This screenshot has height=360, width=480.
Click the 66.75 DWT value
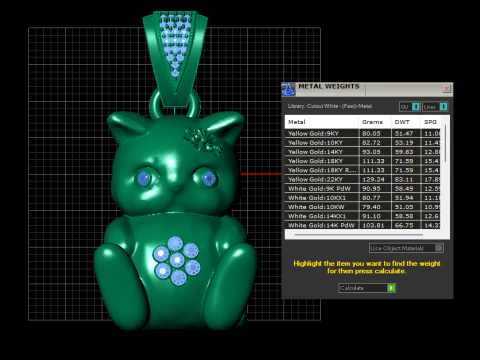click(x=404, y=225)
